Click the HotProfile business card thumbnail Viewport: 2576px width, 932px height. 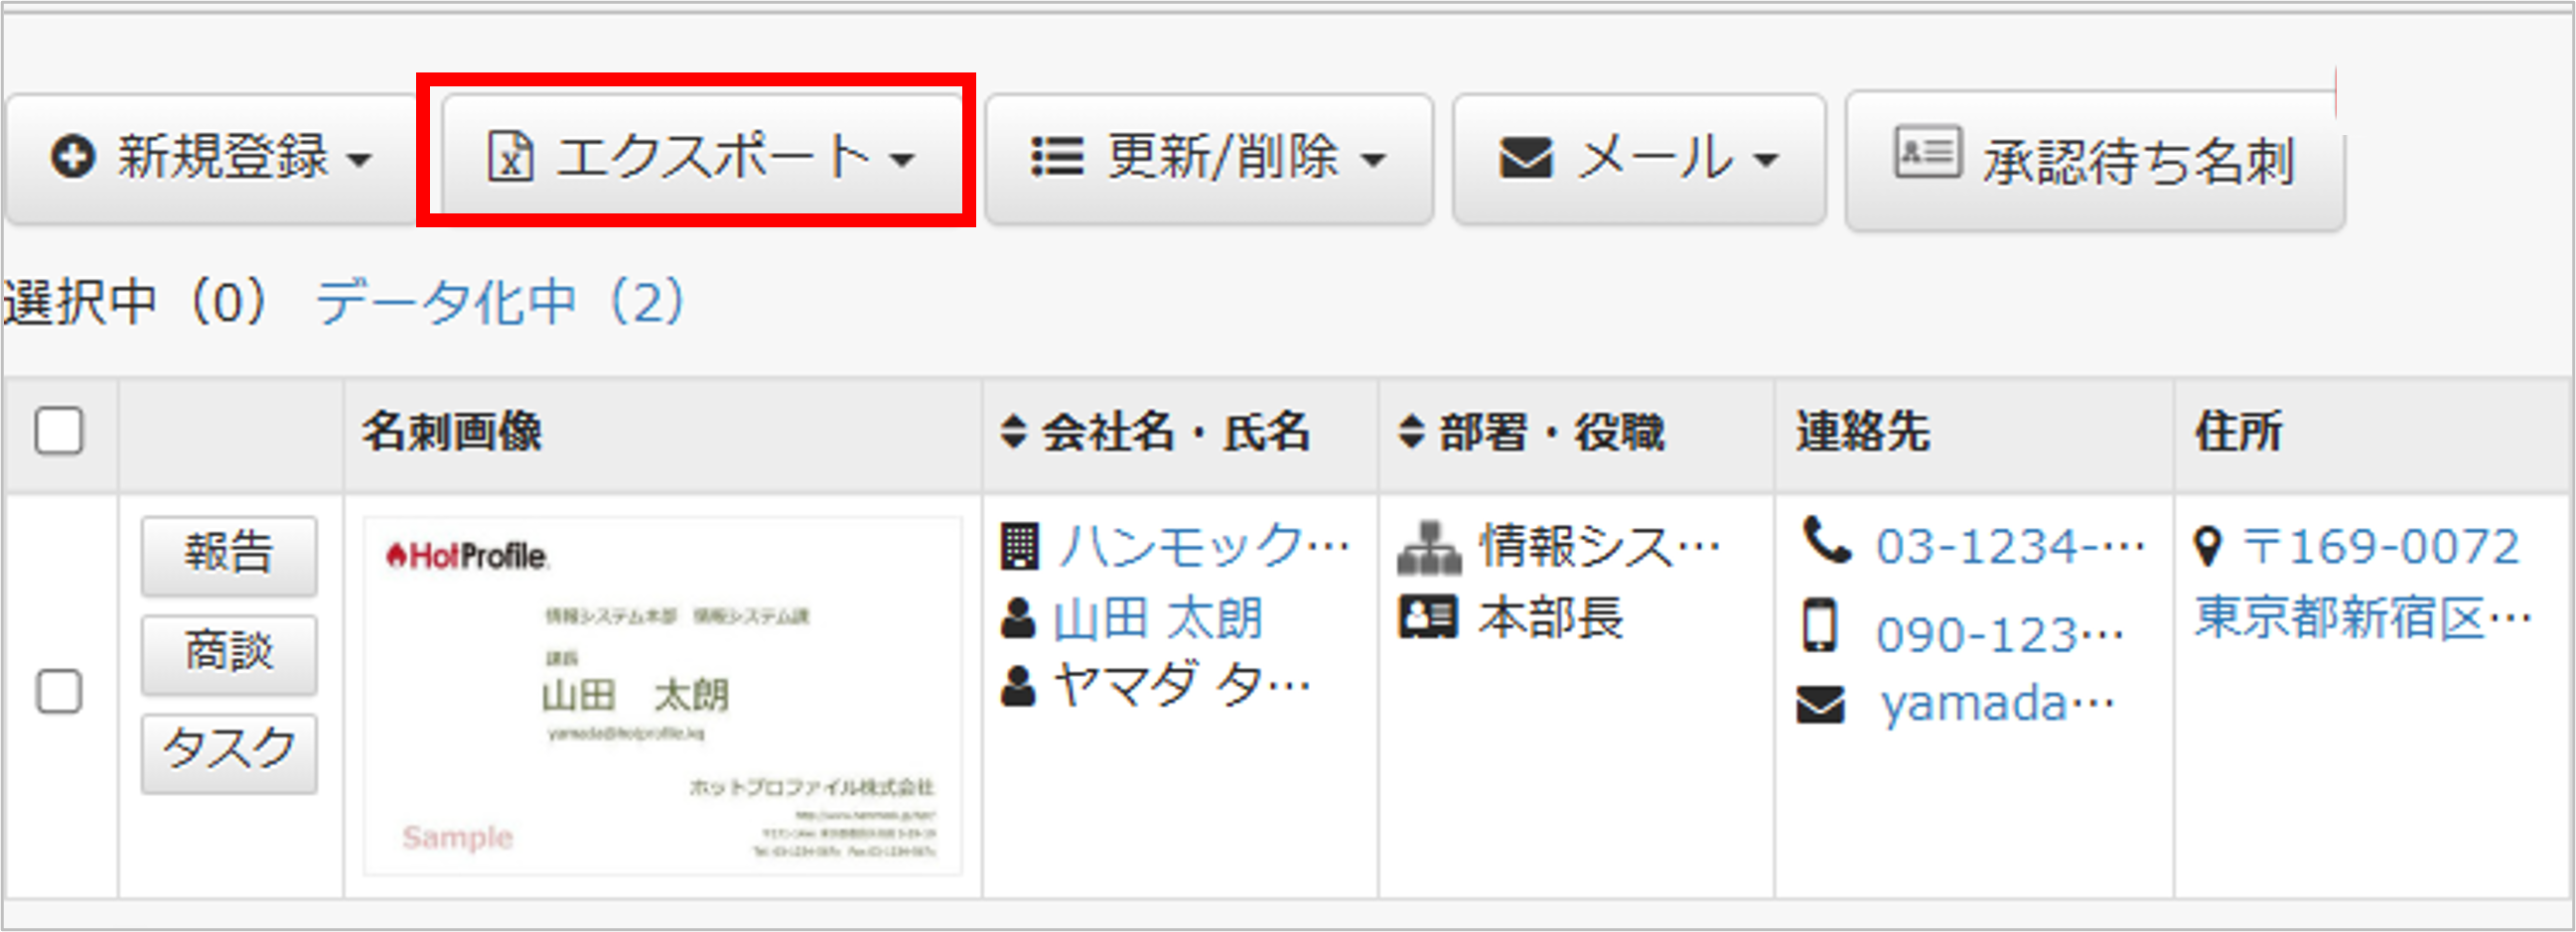pyautogui.click(x=662, y=696)
